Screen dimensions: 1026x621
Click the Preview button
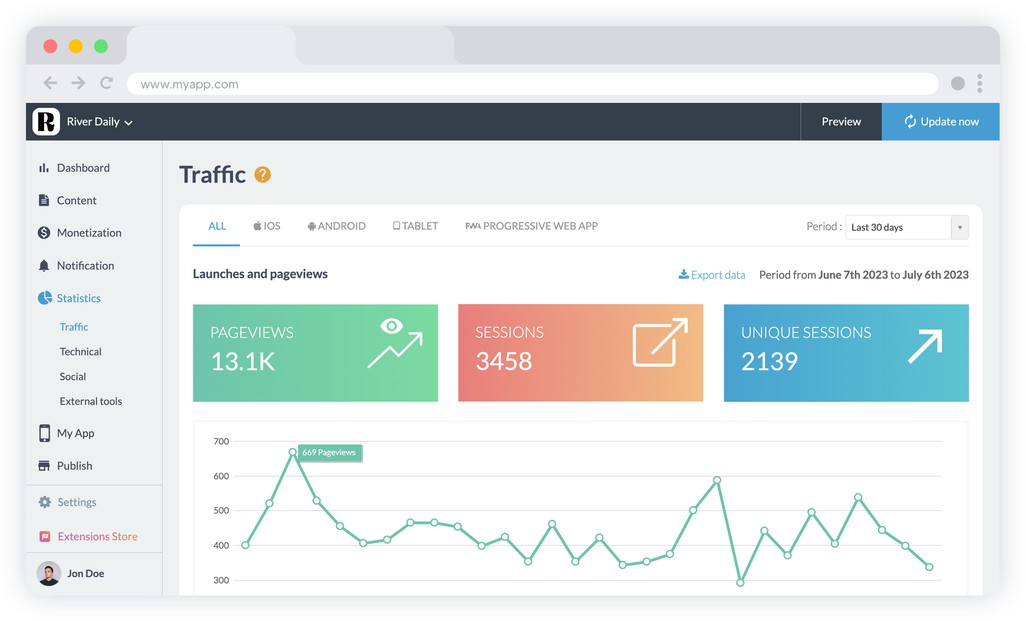pyautogui.click(x=841, y=122)
